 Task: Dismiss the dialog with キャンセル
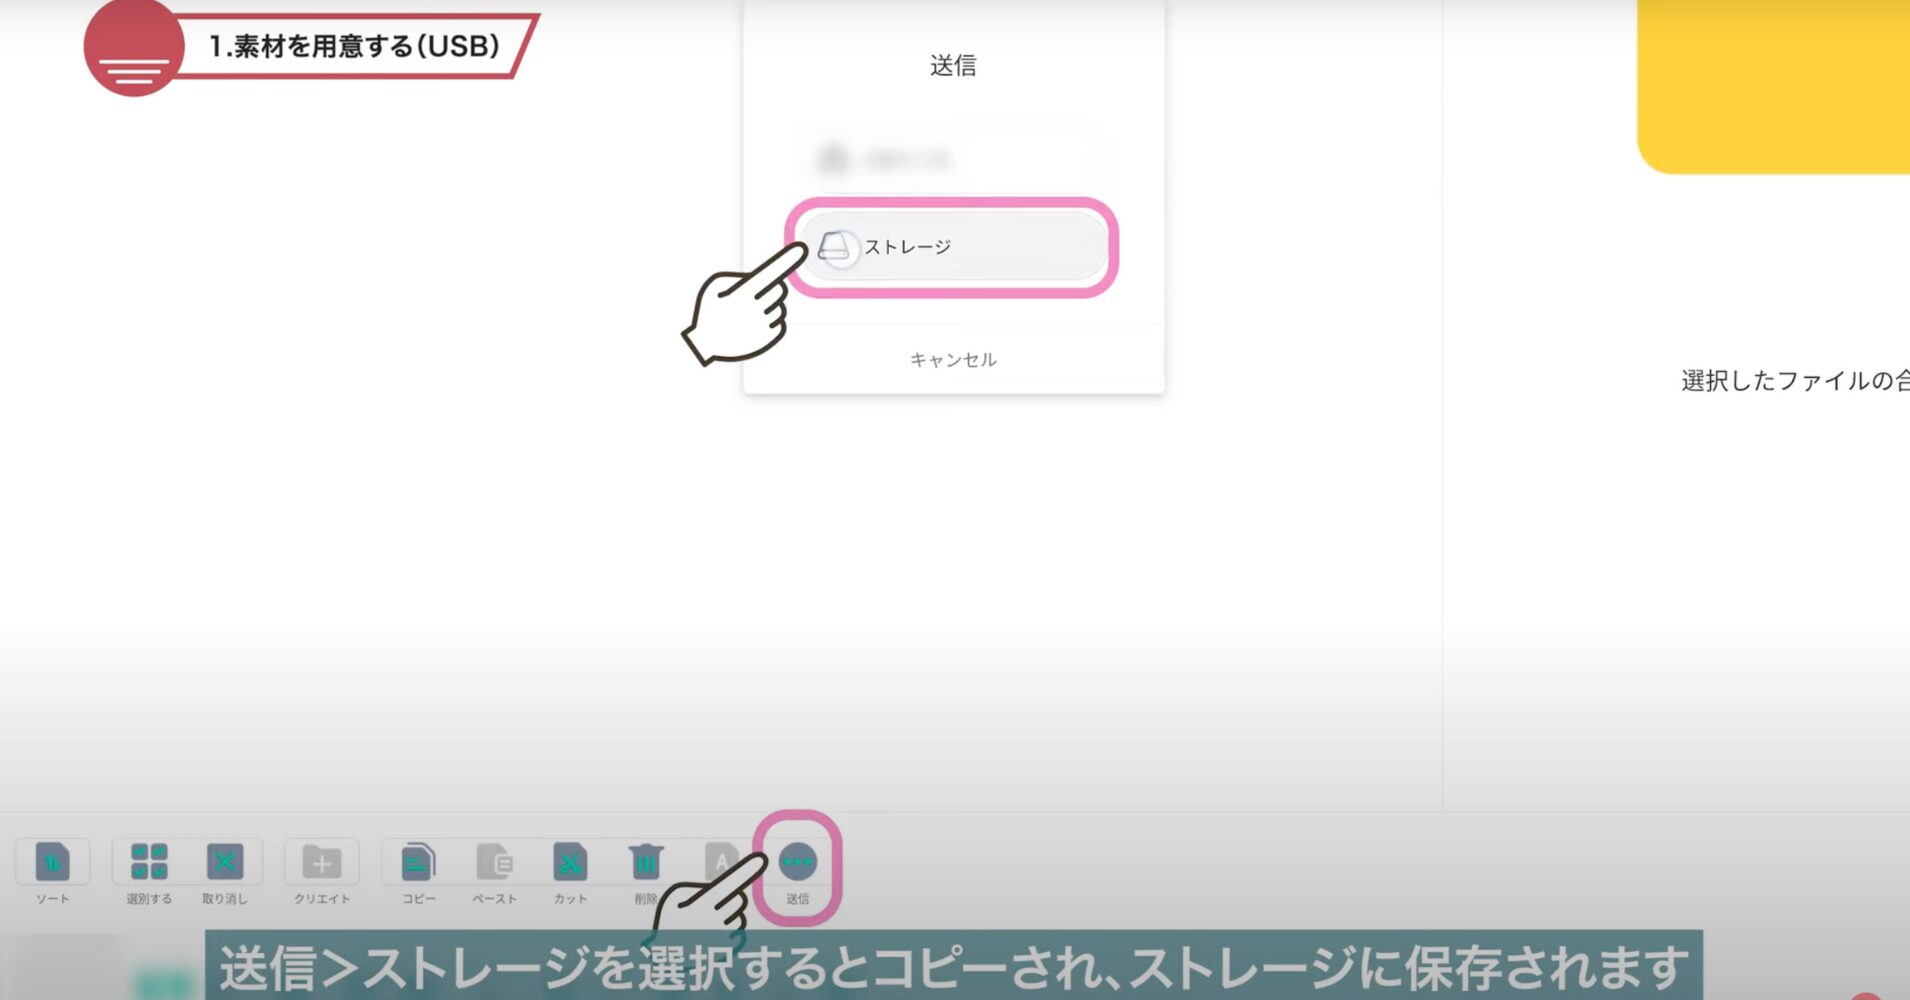click(953, 360)
